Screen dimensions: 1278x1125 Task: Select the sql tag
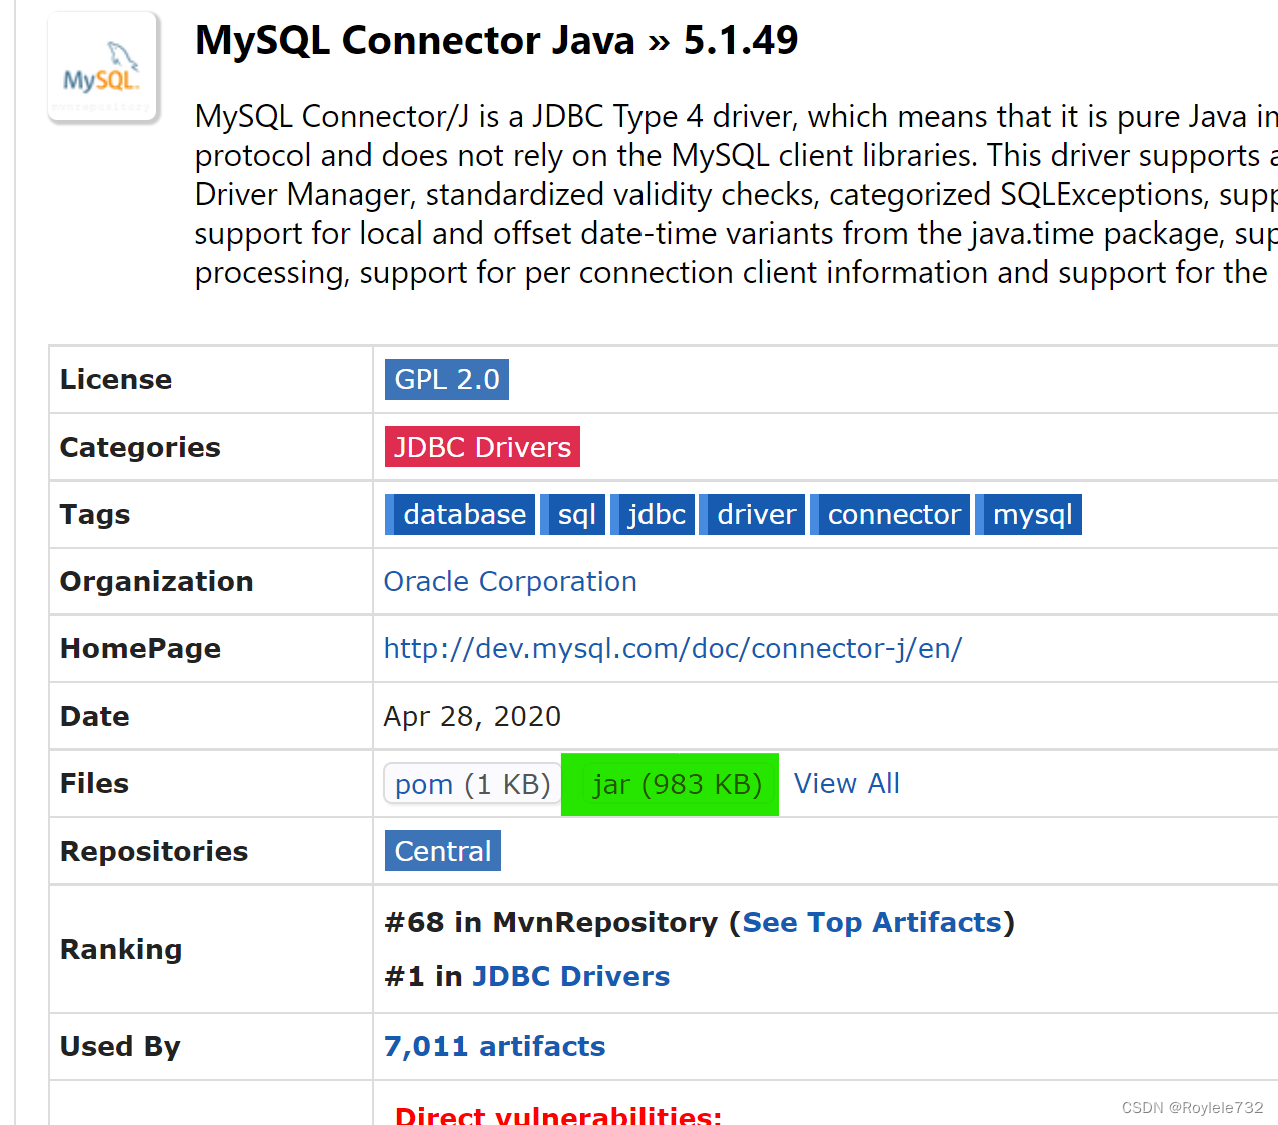click(575, 515)
